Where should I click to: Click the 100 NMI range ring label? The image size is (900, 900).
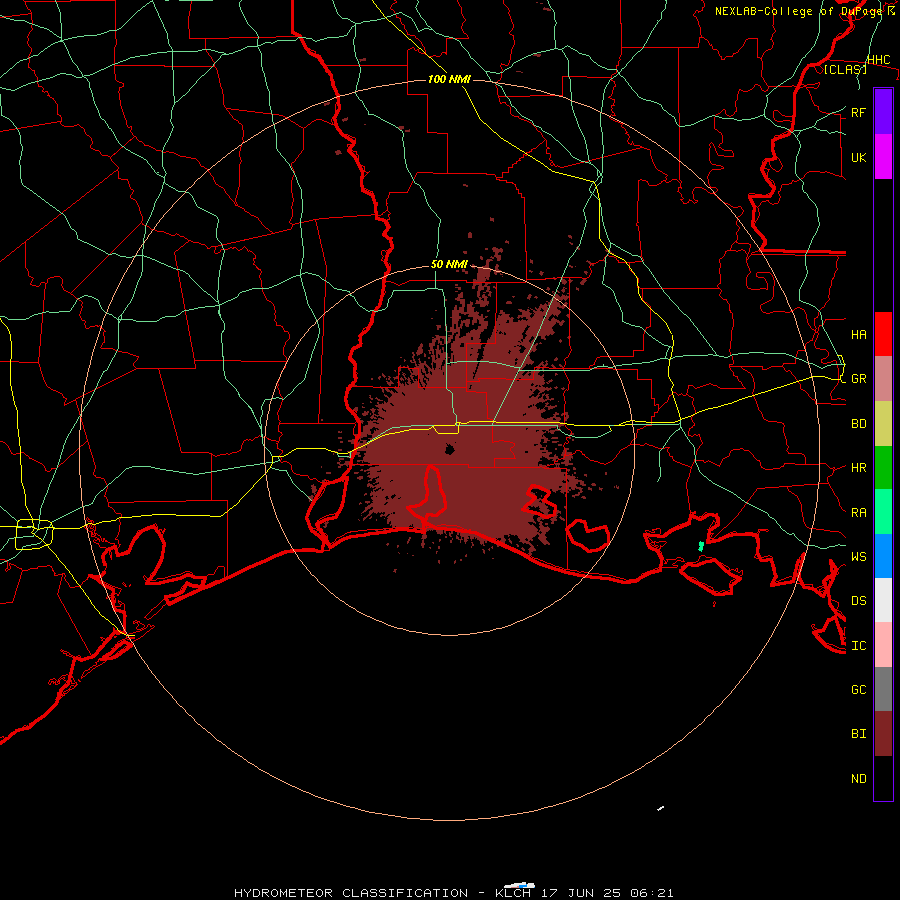pos(449,79)
